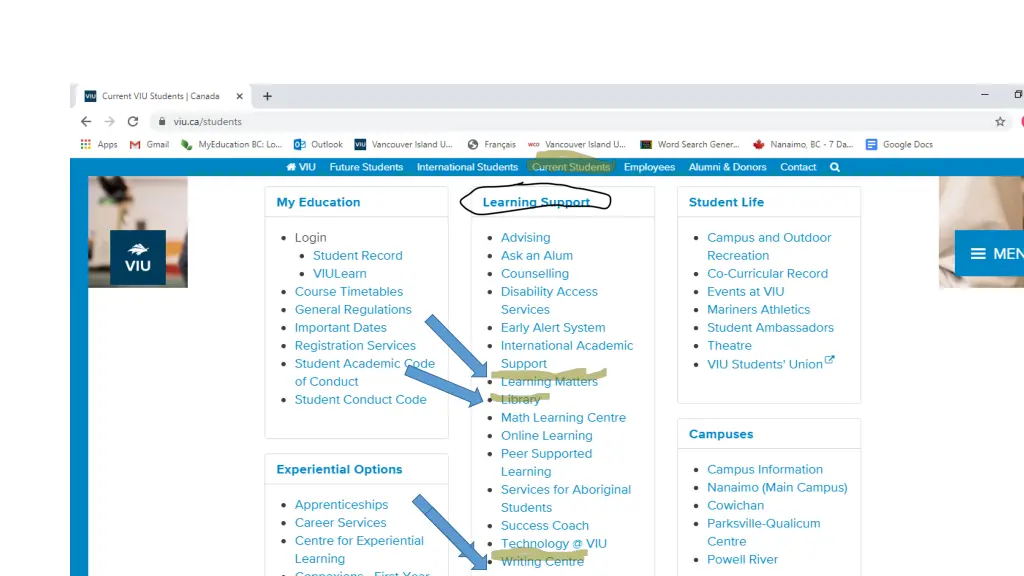Screen dimensions: 1024x576
Task: Open the Counselling link
Action: 535,274
